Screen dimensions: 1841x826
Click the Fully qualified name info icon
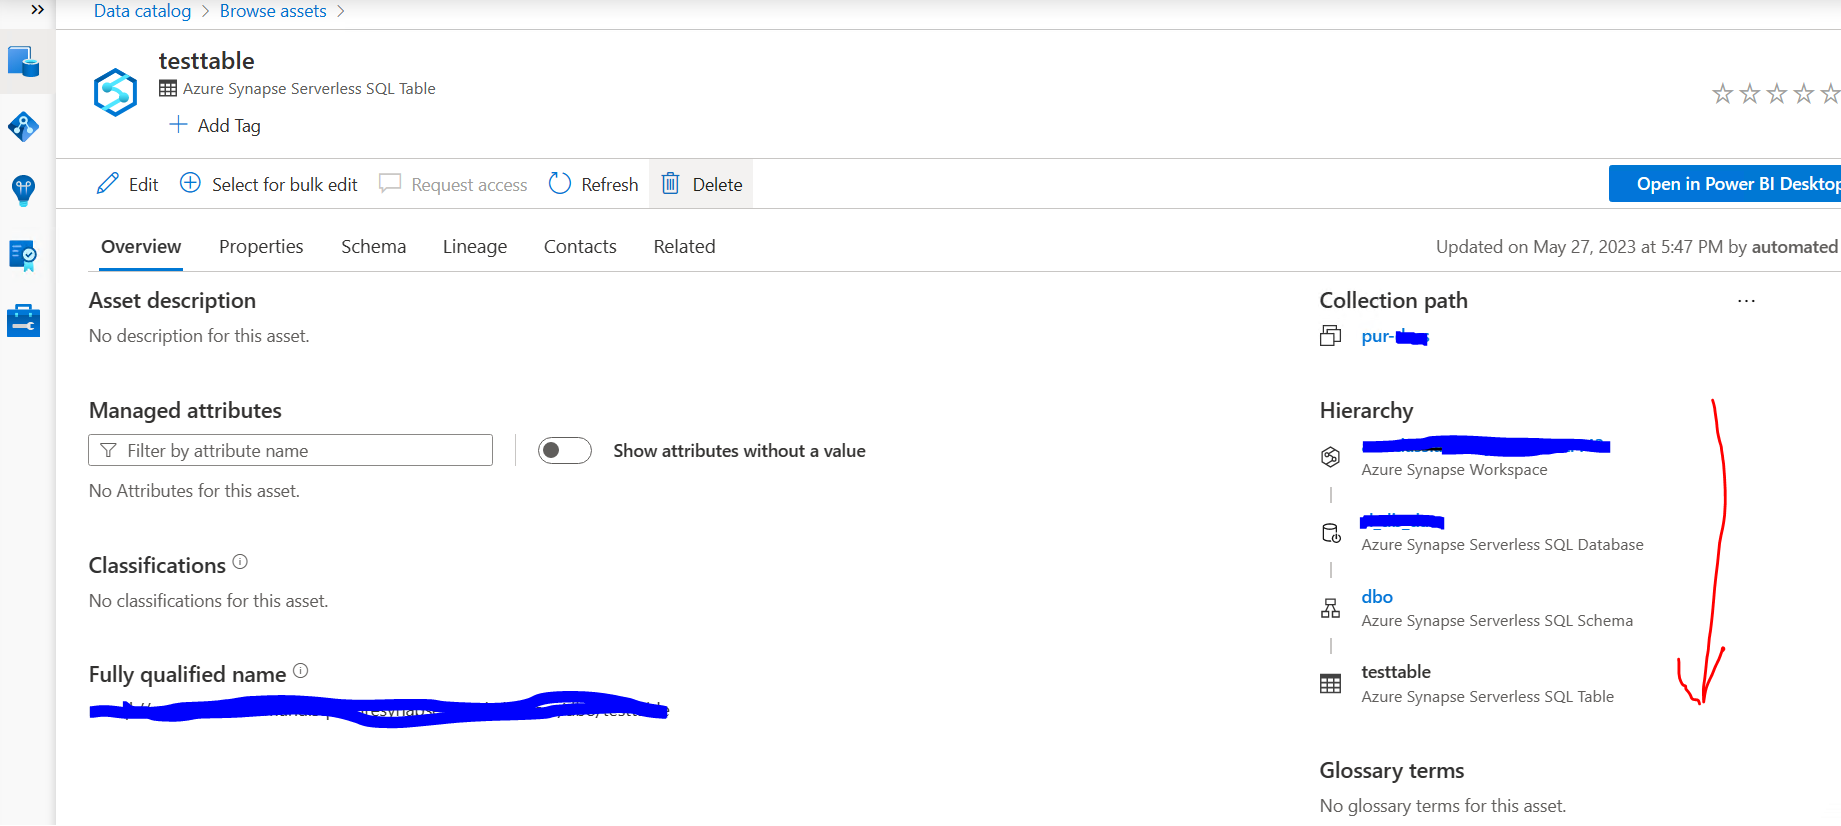[301, 671]
